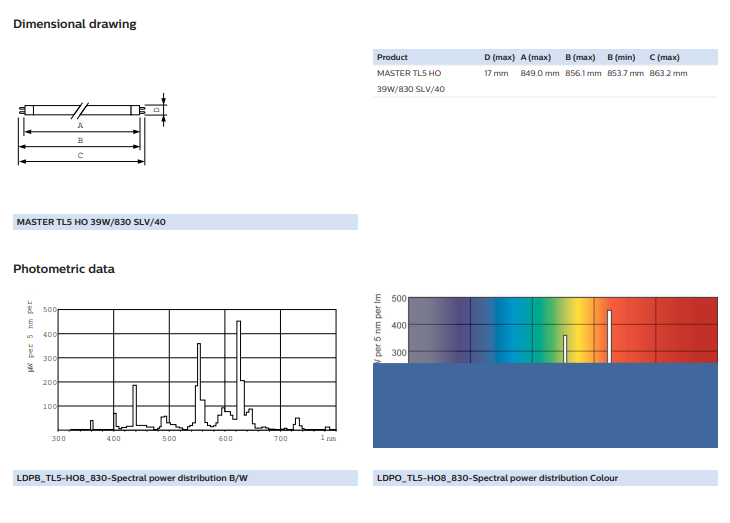Click the 'C (max)' column header
Viewport: 730px width, 523px height.
click(664, 57)
